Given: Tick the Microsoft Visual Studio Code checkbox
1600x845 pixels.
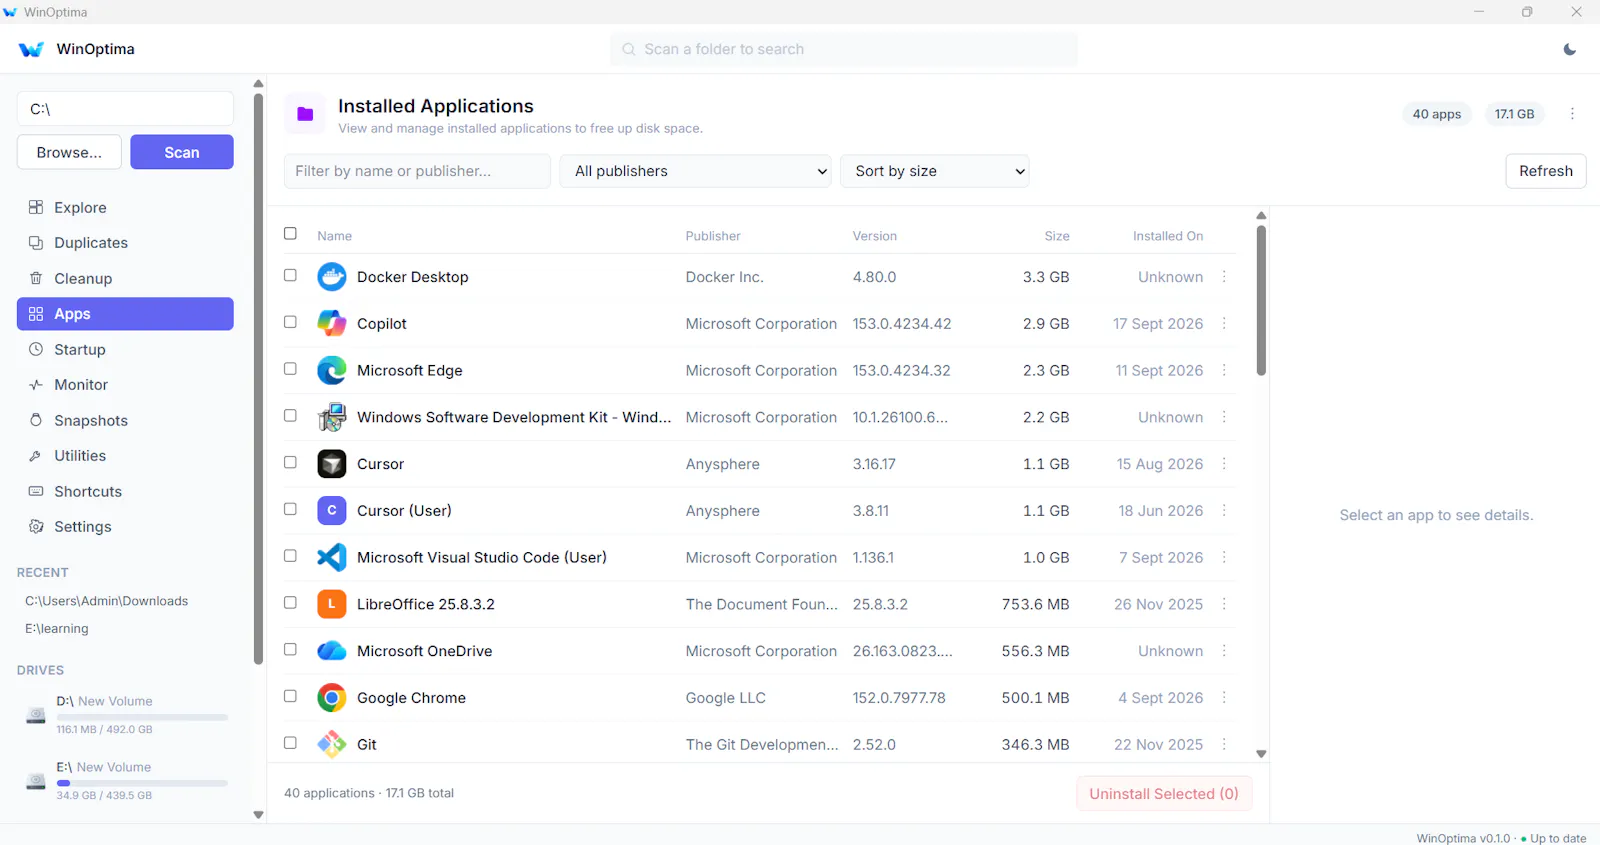Looking at the screenshot, I should point(290,556).
